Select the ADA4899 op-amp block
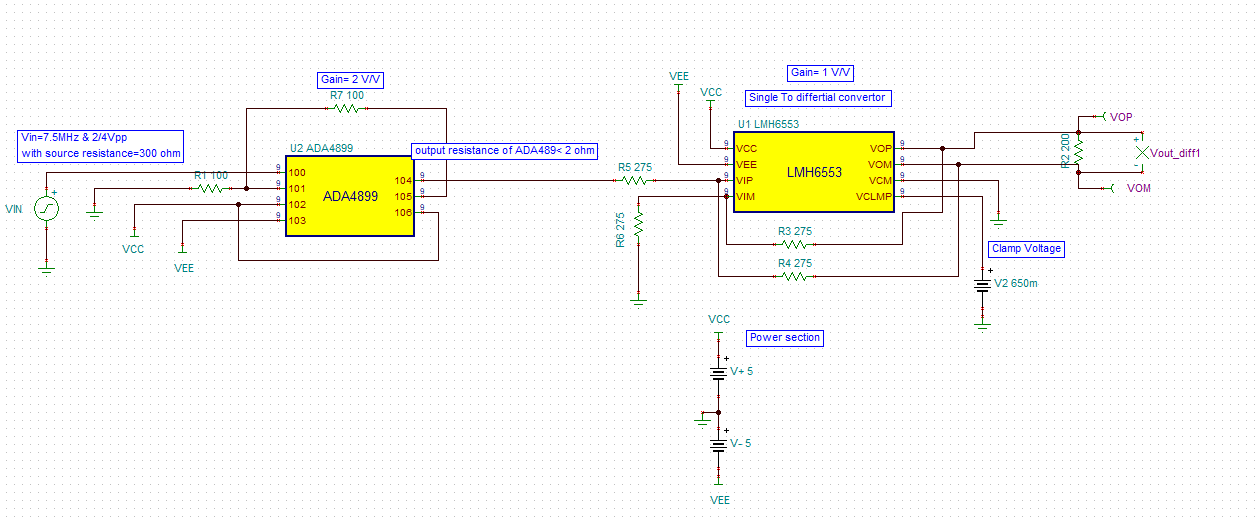Viewport: 1255px width, 524px height. 349,196
